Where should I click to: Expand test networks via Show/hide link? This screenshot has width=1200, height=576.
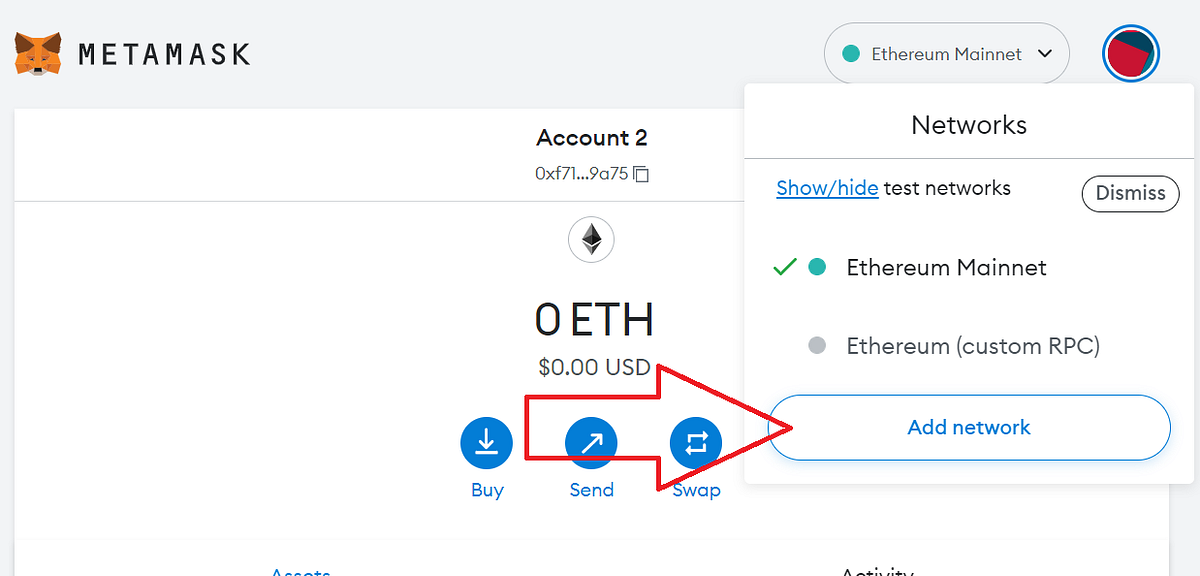[x=827, y=187]
